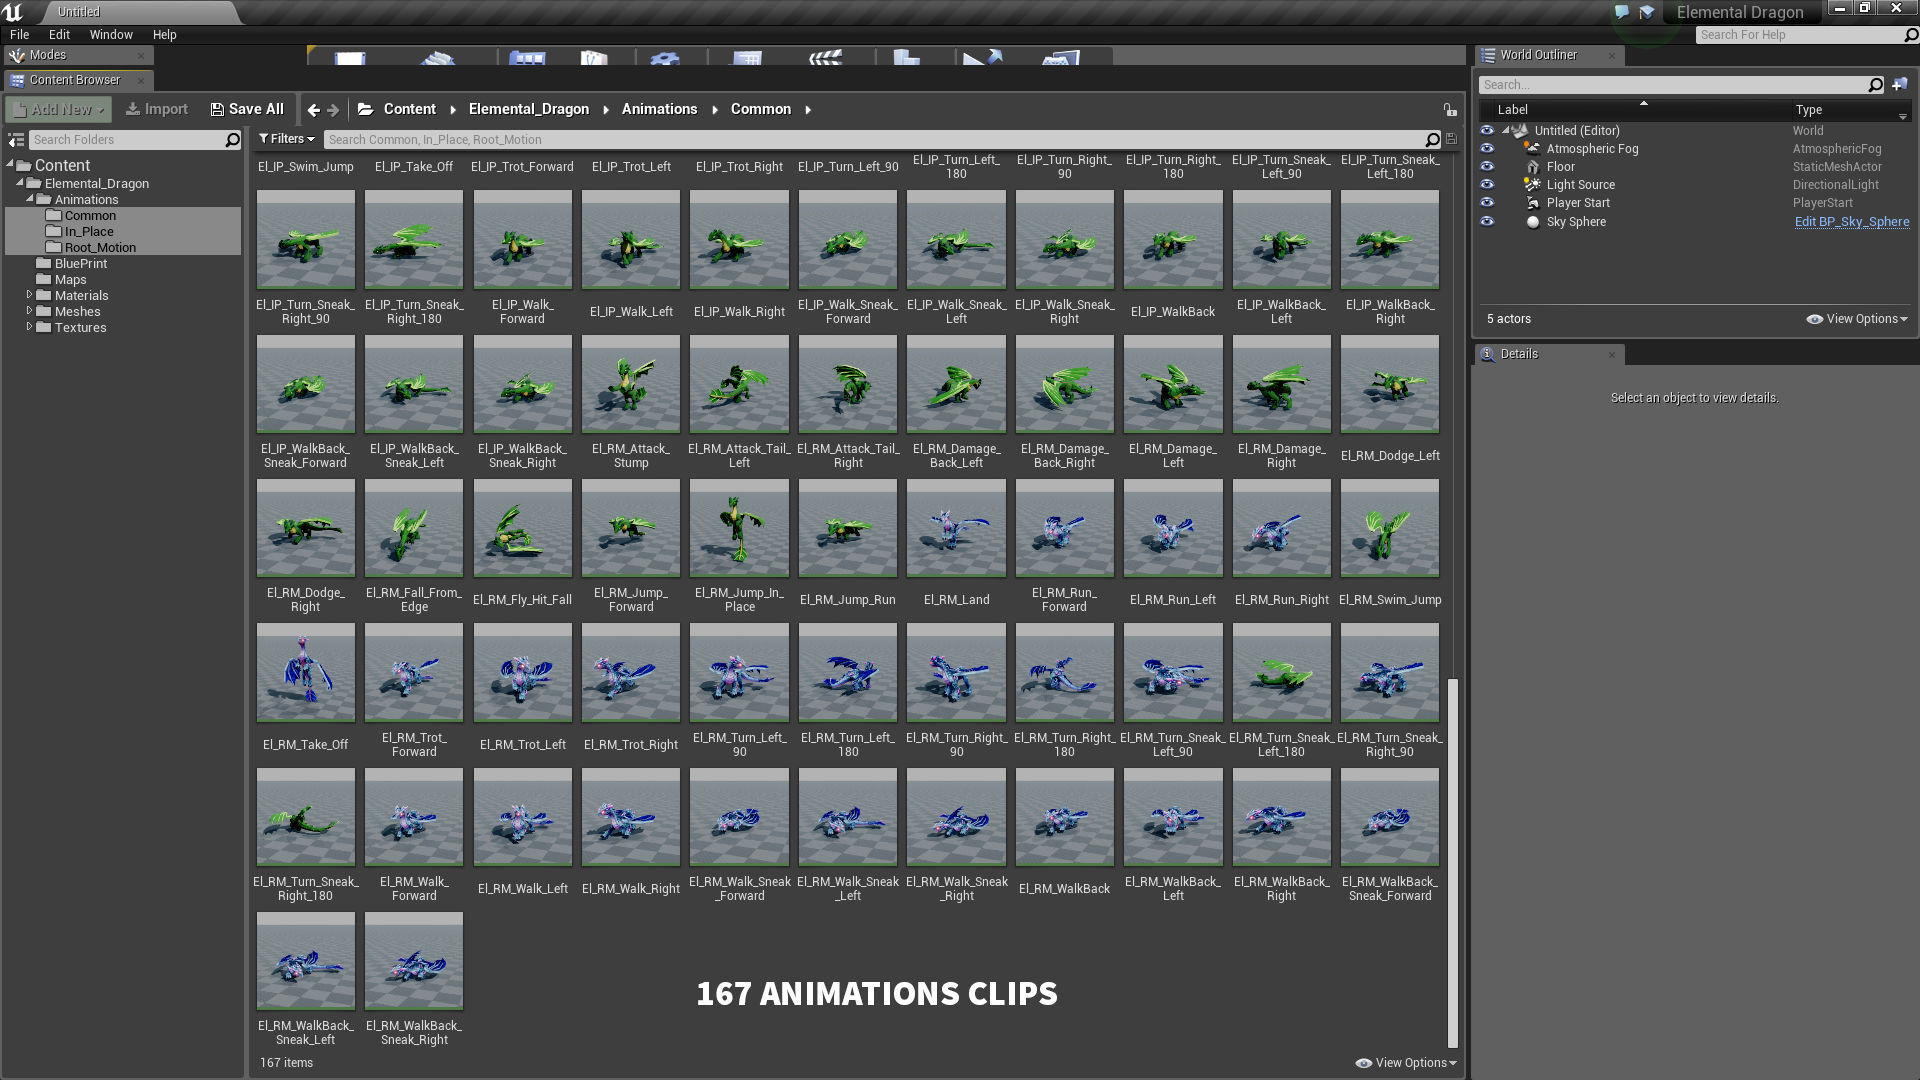Switch to the Modes tab

click(47, 55)
